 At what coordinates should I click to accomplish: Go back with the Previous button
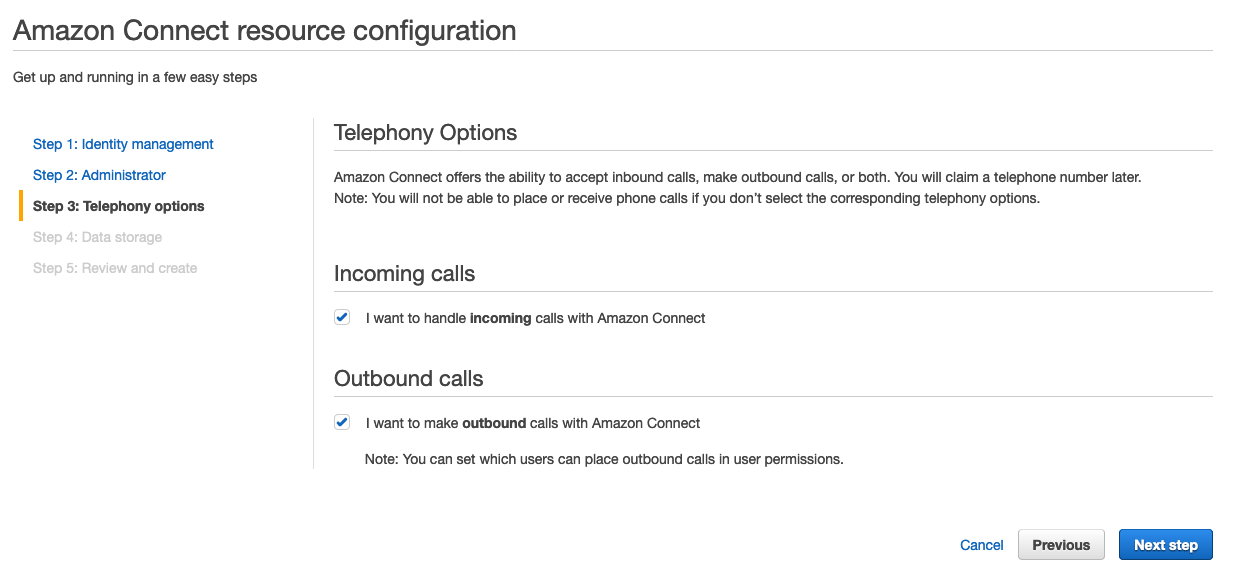[1061, 545]
